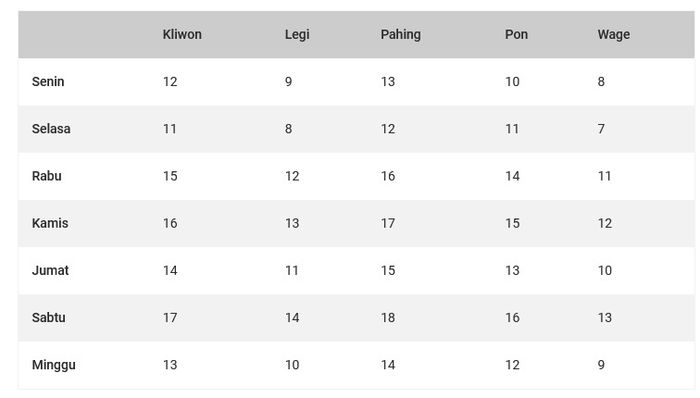
Task: Click the Legi column header
Action: point(297,35)
